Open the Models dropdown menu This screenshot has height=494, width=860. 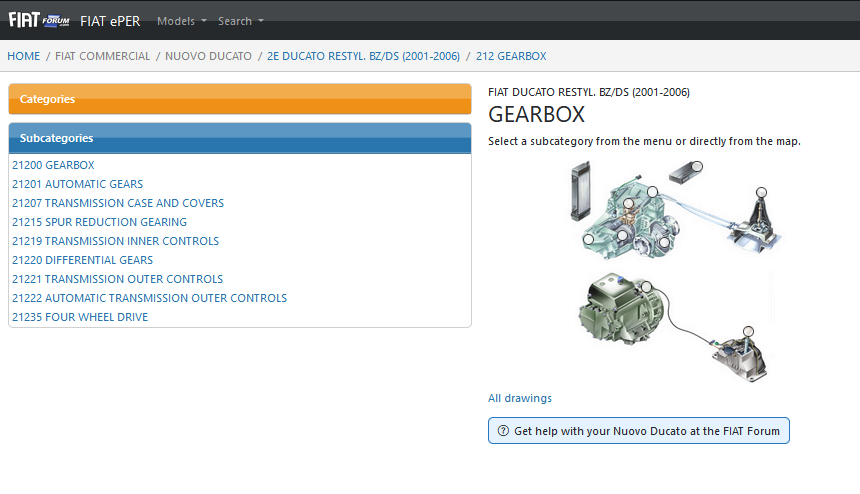click(x=182, y=21)
